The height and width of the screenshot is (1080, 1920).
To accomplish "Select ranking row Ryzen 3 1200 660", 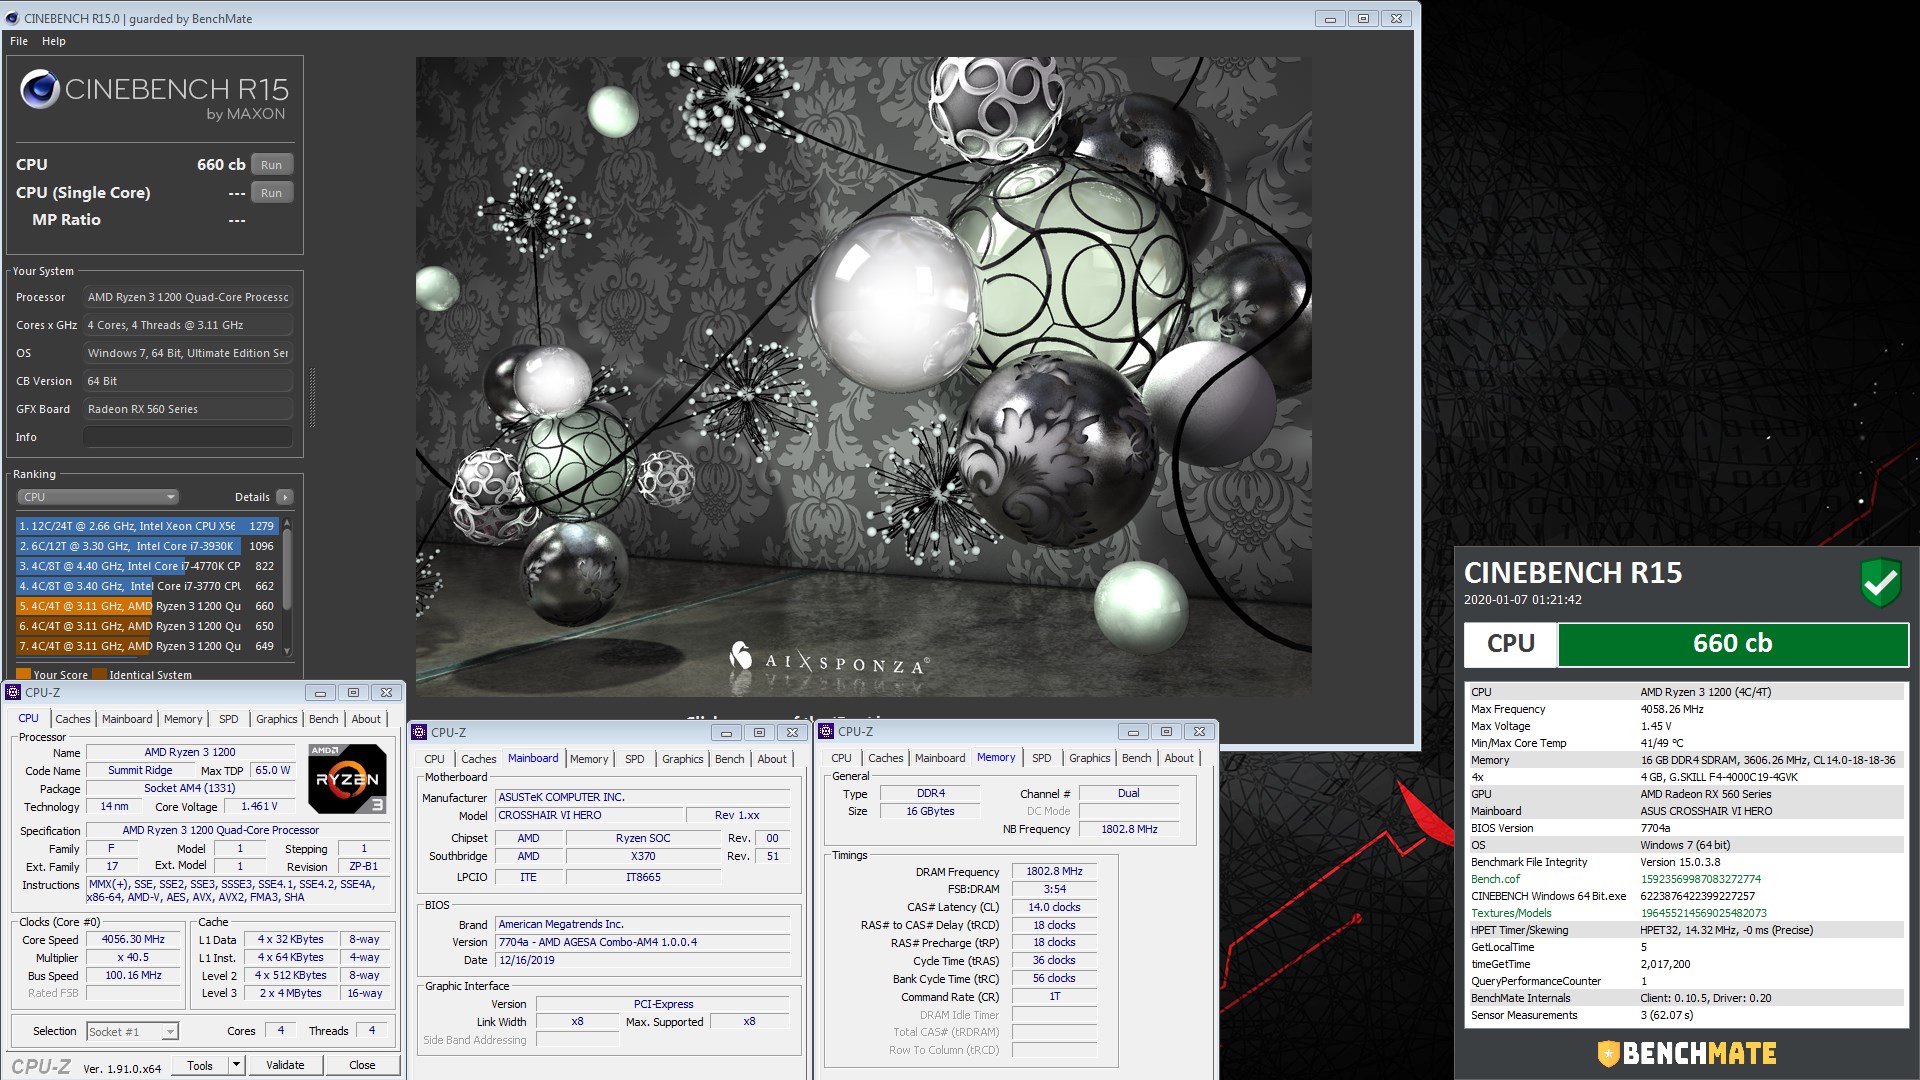I will (147, 606).
